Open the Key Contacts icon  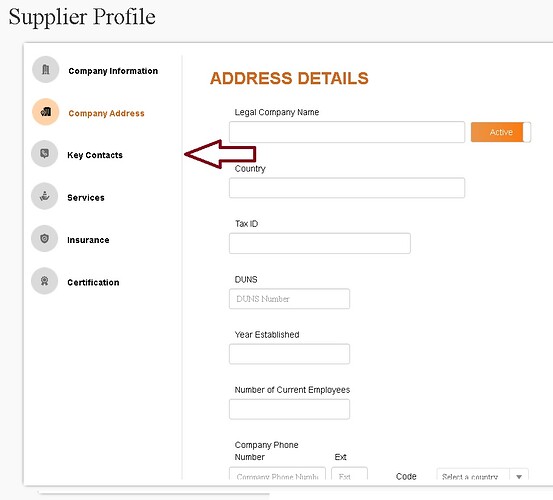coord(44,154)
